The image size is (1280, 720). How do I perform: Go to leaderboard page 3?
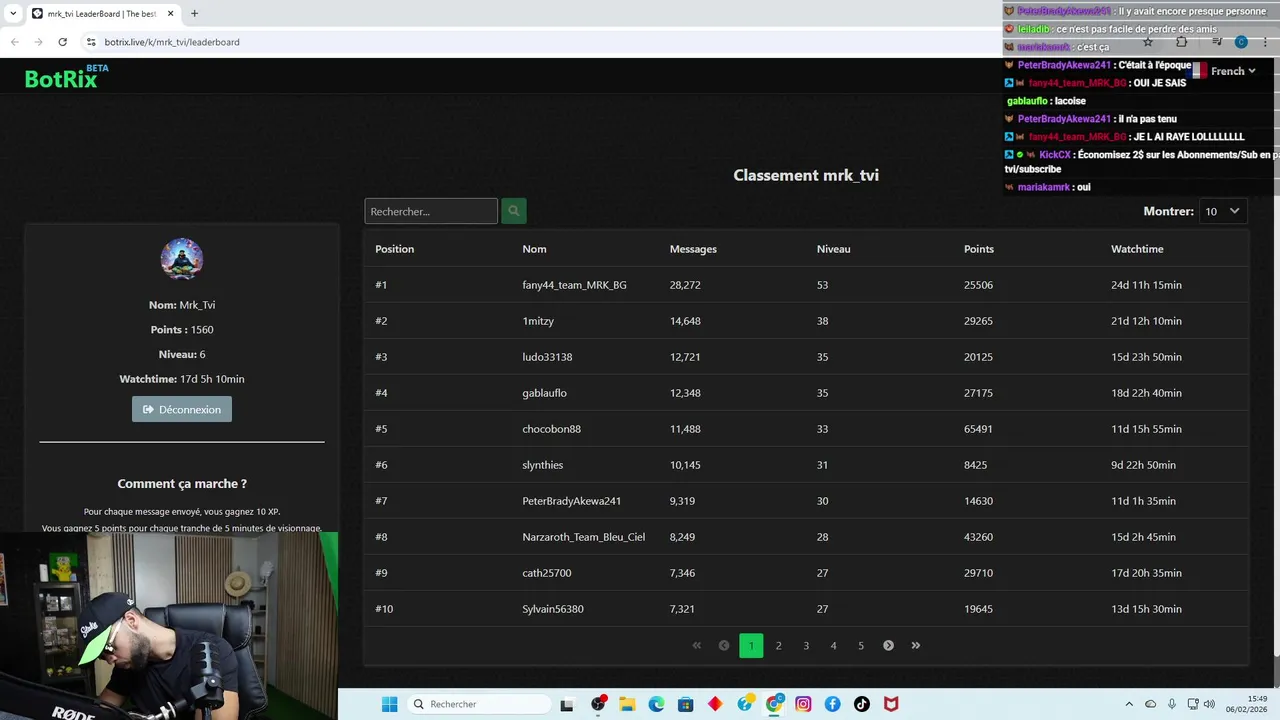pos(806,645)
